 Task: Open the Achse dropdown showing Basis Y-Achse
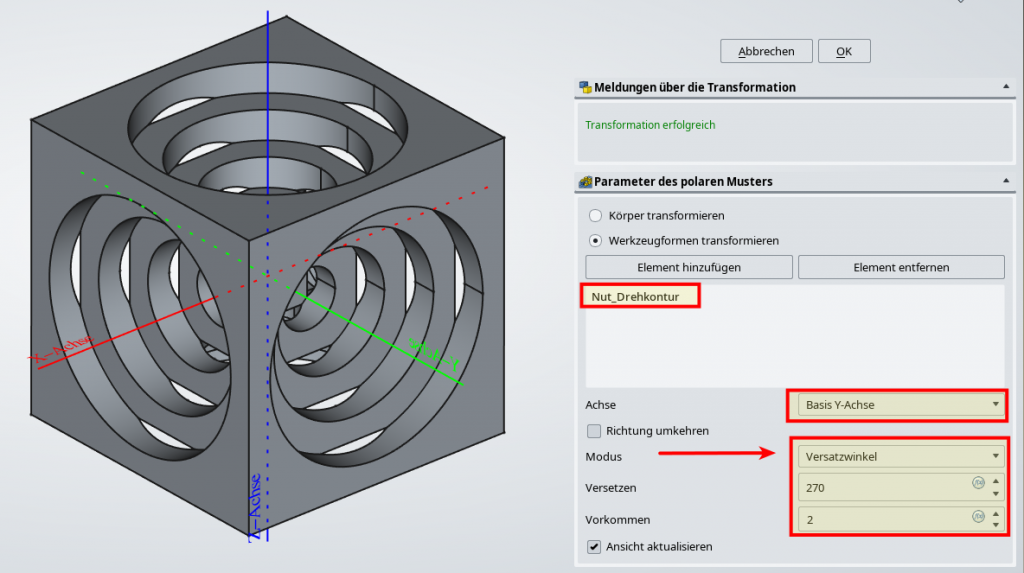[x=900, y=405]
